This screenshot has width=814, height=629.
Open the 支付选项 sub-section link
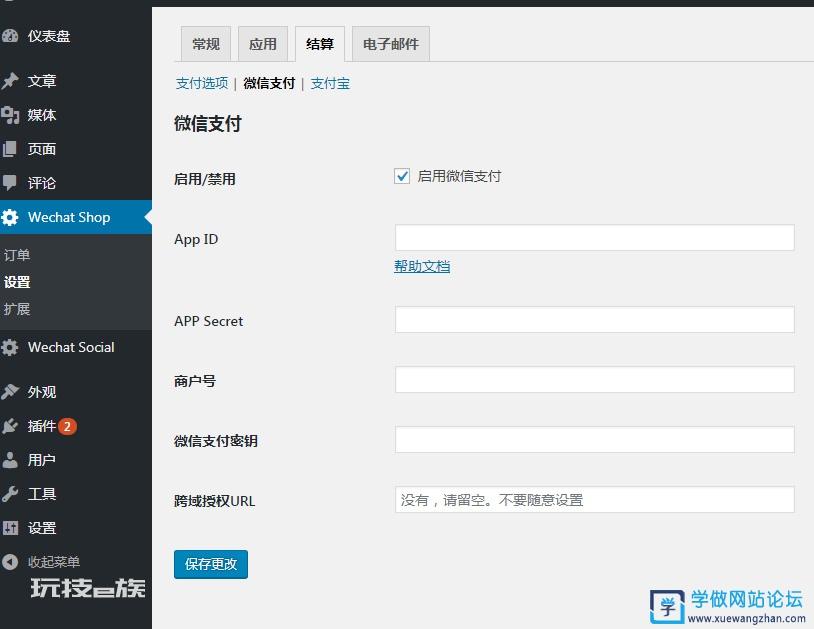pyautogui.click(x=202, y=84)
